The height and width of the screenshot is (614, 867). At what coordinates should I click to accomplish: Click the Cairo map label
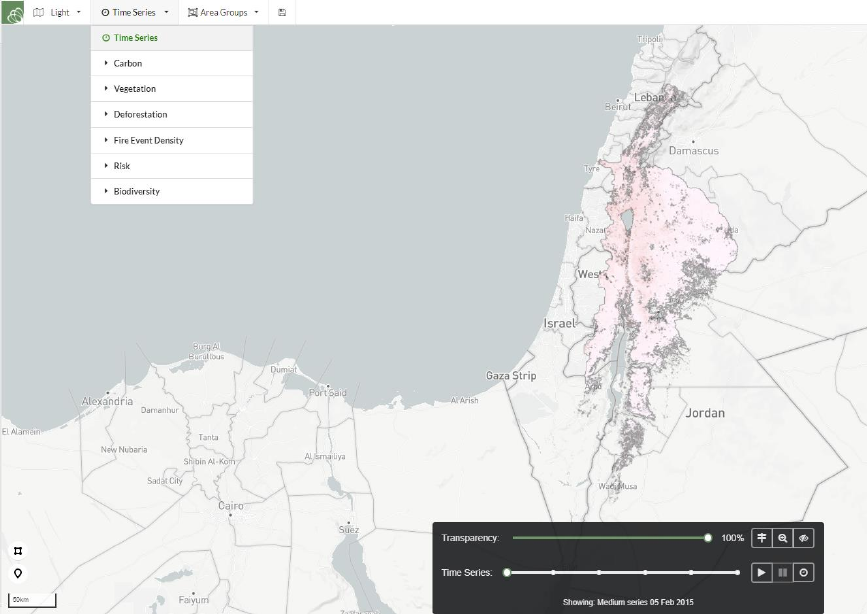click(231, 506)
